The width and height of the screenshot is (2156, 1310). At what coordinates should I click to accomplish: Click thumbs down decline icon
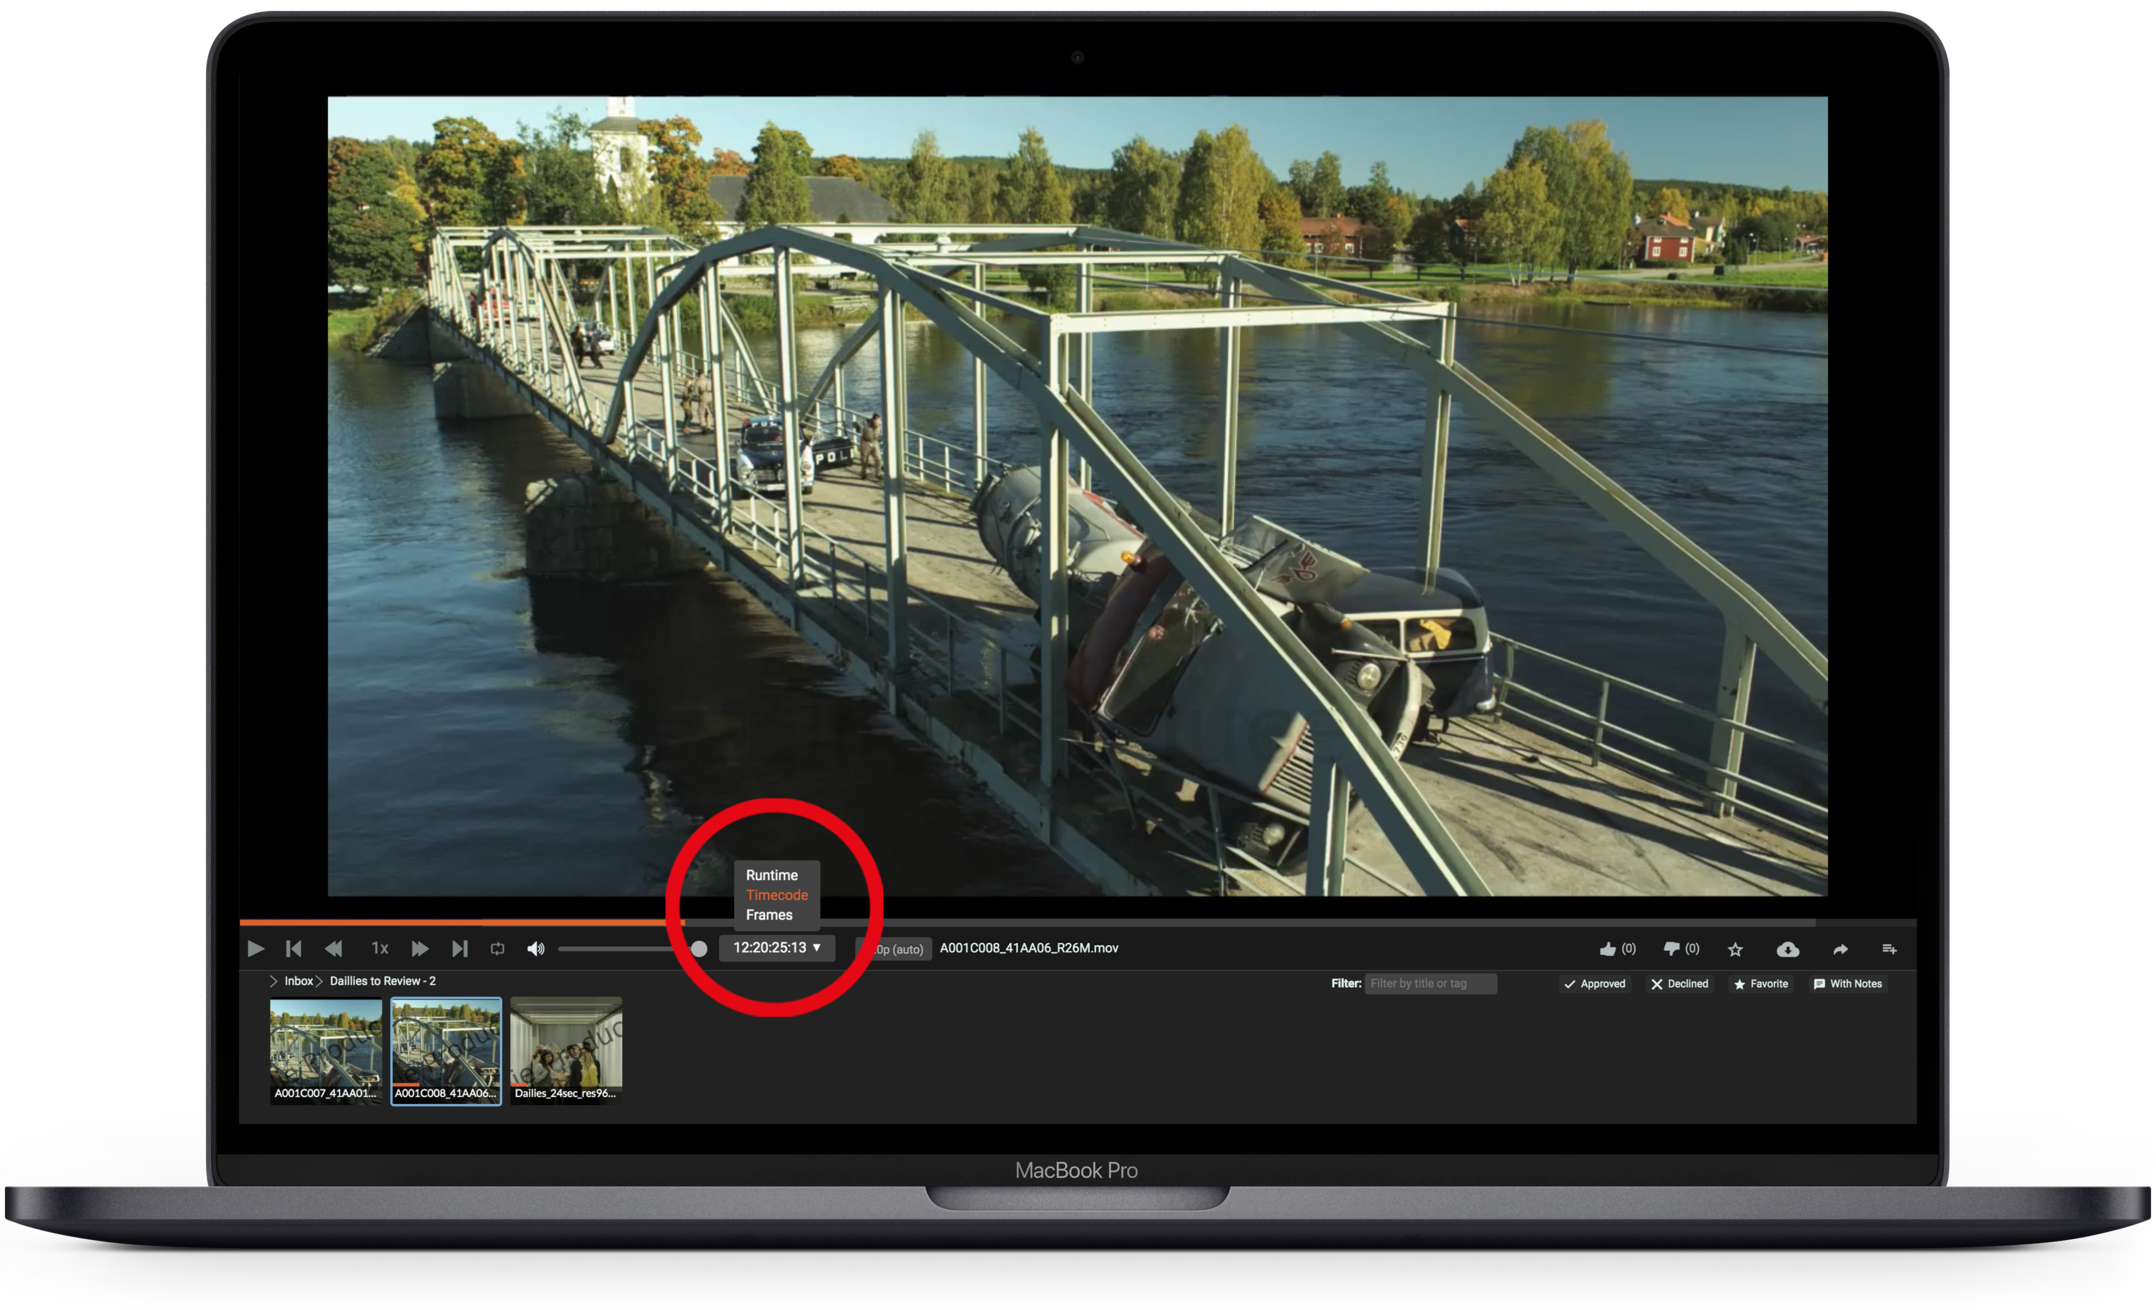click(x=1671, y=948)
